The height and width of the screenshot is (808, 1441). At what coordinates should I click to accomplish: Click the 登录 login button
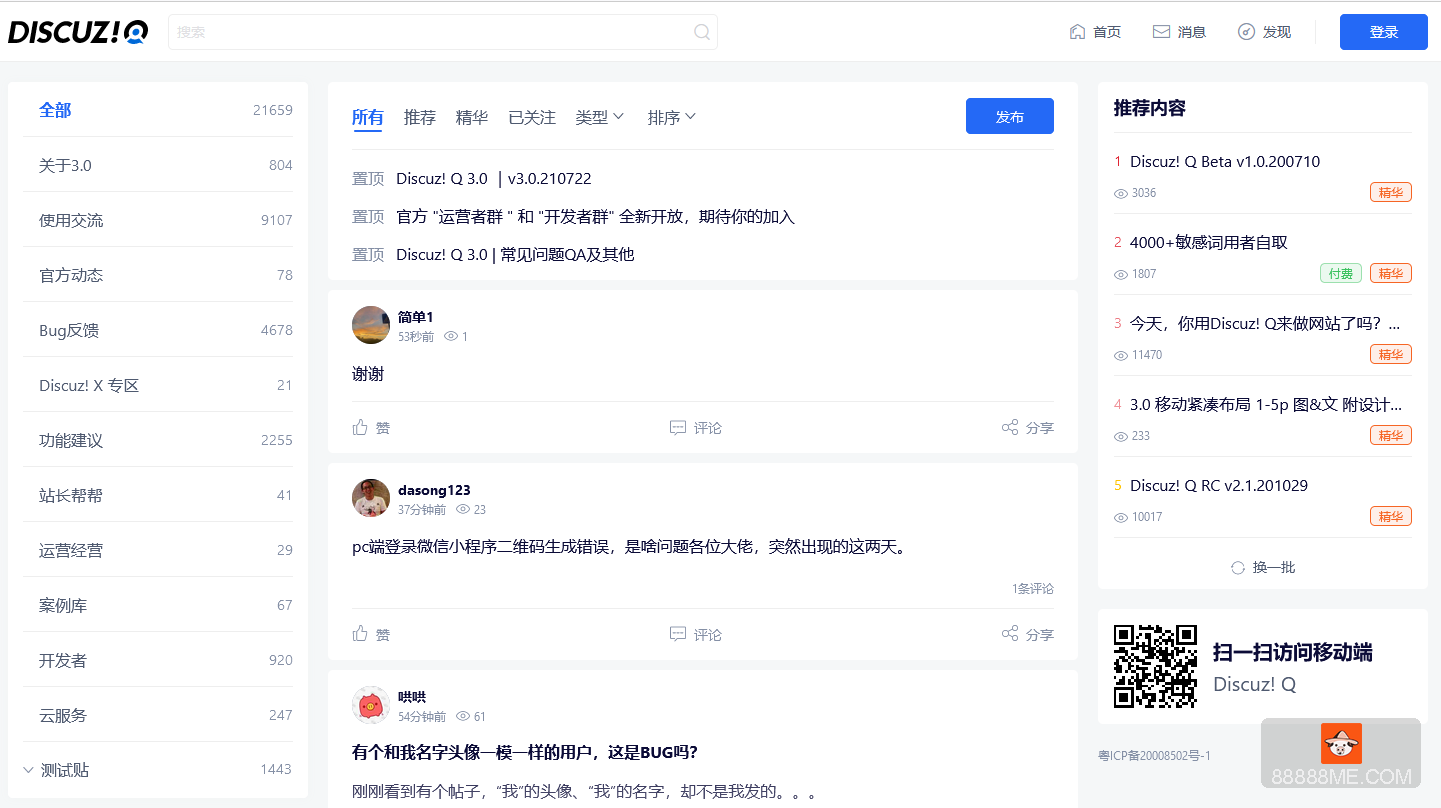pyautogui.click(x=1384, y=32)
